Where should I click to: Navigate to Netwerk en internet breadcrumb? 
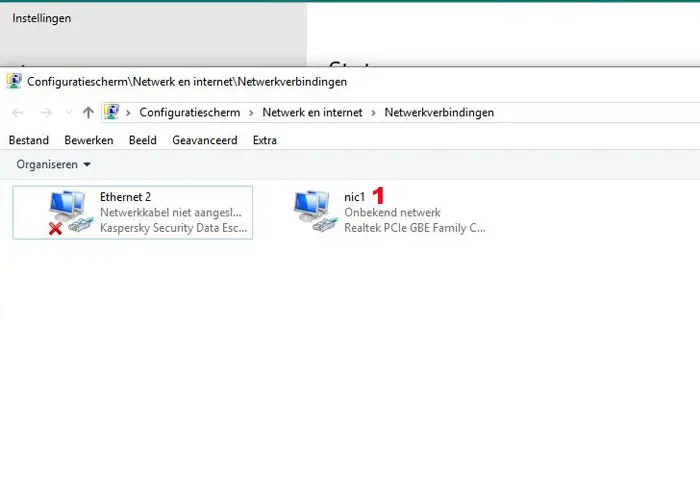[312, 113]
